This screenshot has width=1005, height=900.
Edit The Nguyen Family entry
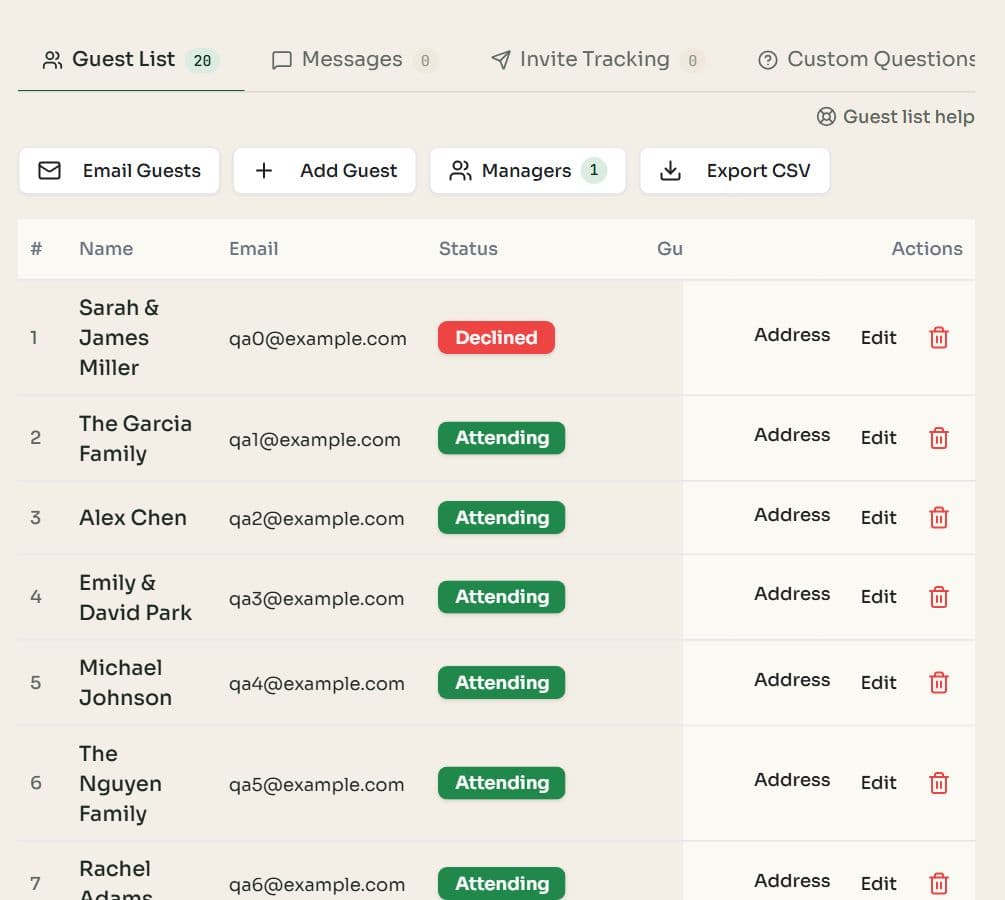pyautogui.click(x=878, y=783)
